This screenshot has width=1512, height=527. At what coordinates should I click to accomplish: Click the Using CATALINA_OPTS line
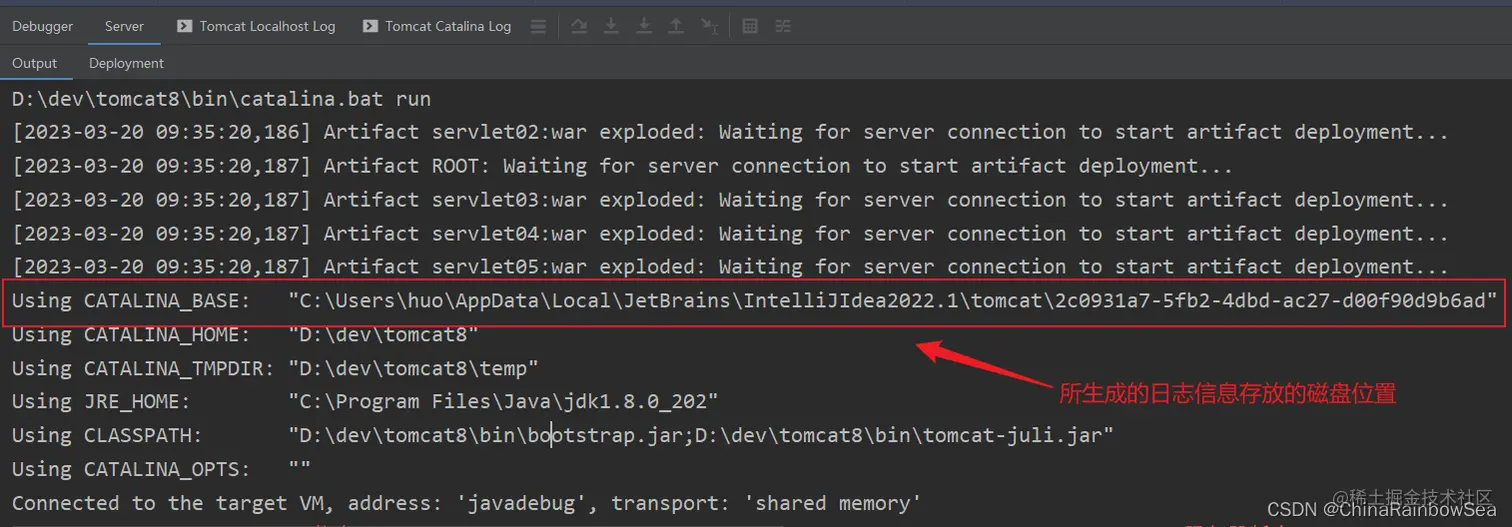pos(161,469)
